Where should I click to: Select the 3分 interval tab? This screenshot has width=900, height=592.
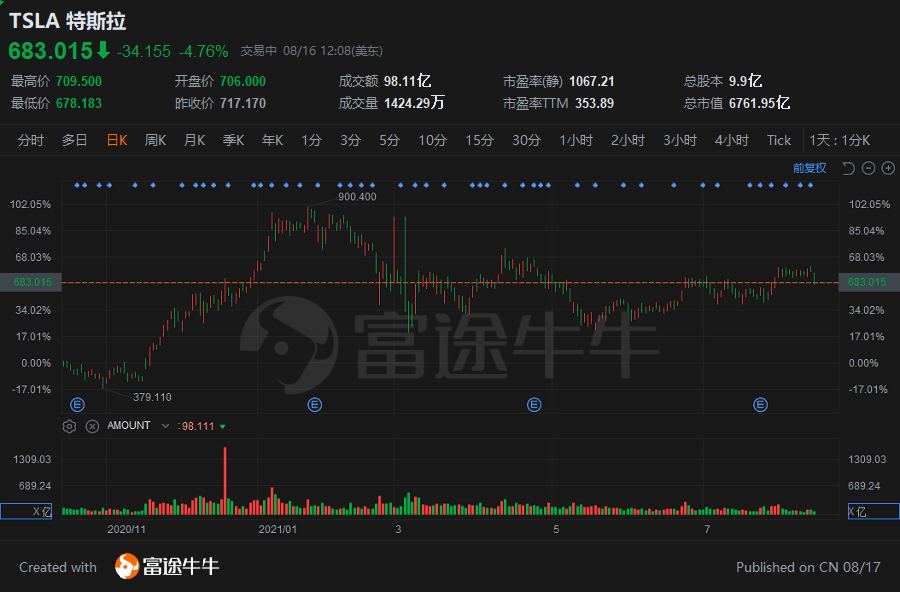point(350,140)
